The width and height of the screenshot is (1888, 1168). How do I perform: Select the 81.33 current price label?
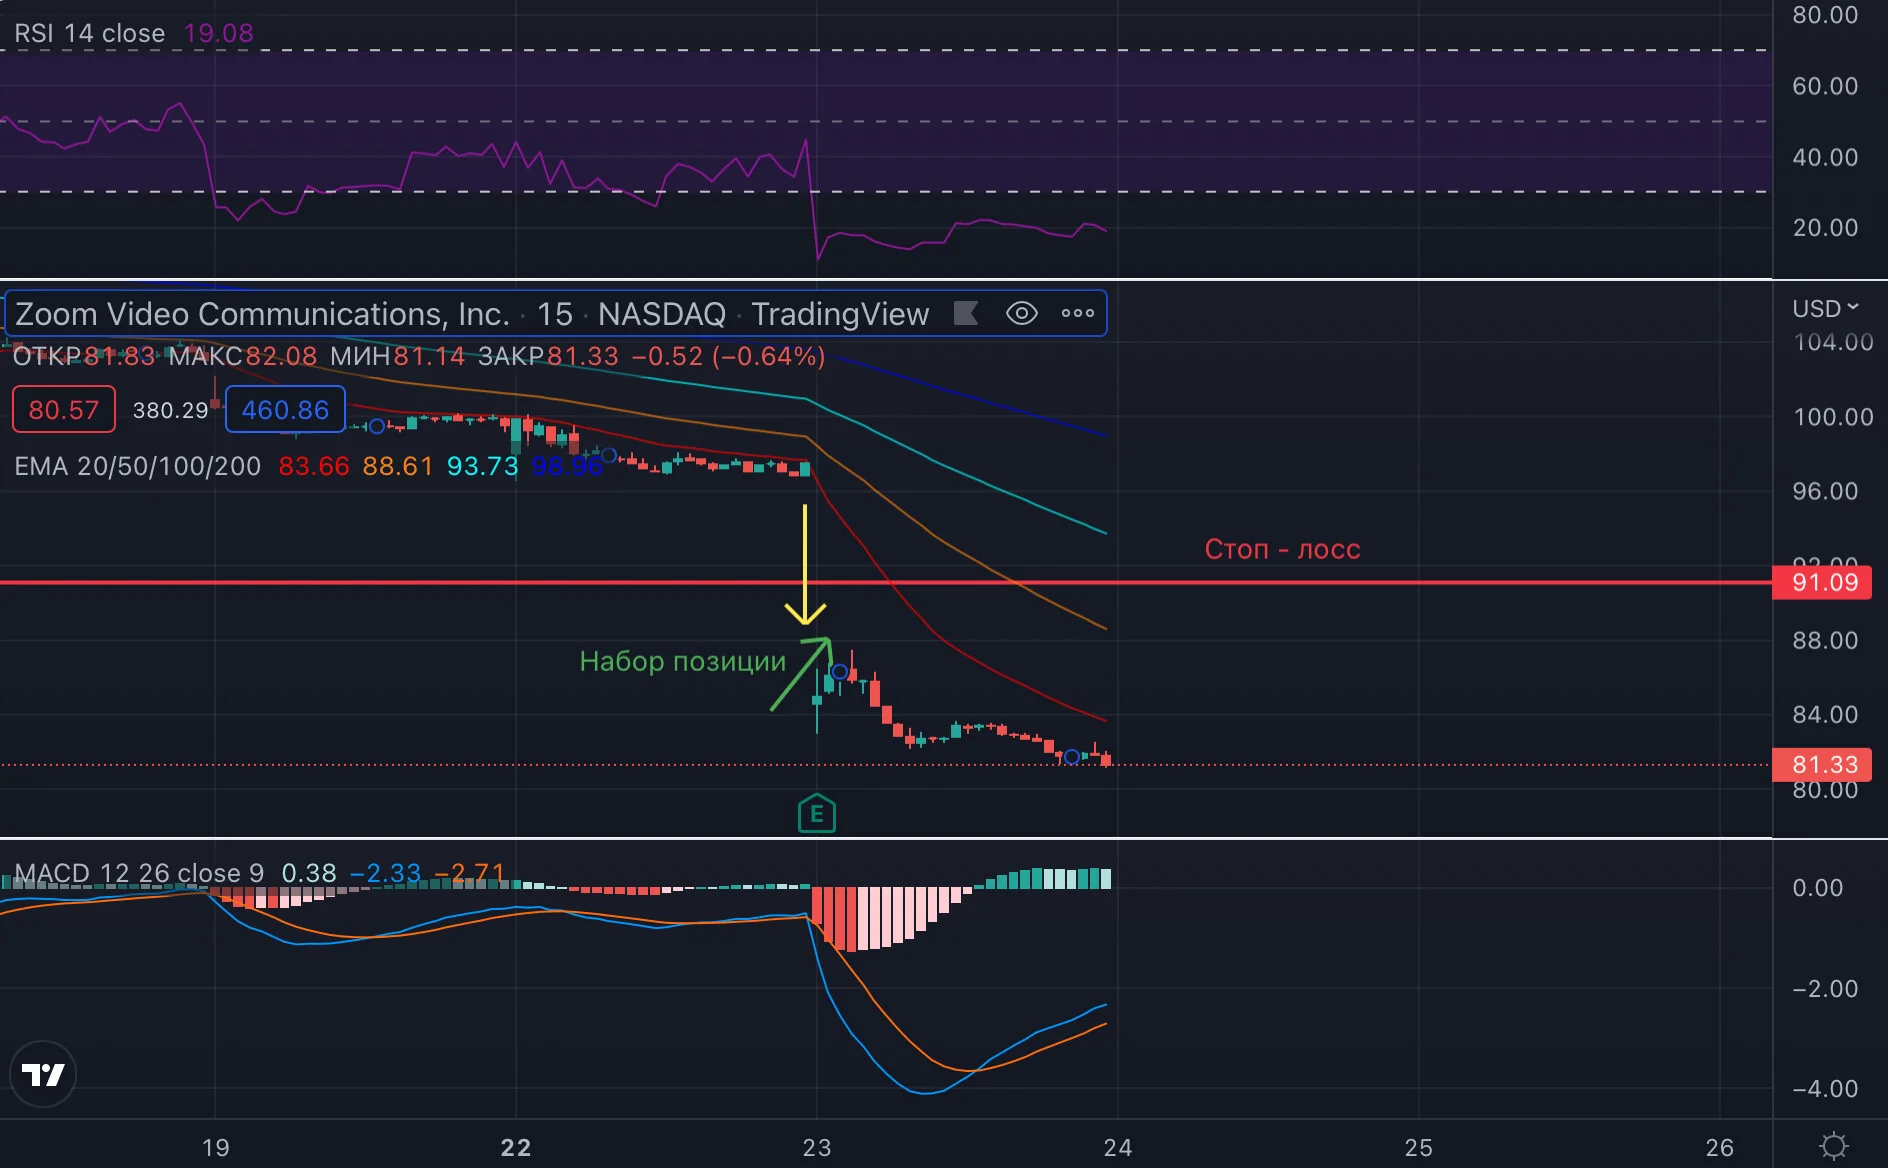[x=1822, y=764]
